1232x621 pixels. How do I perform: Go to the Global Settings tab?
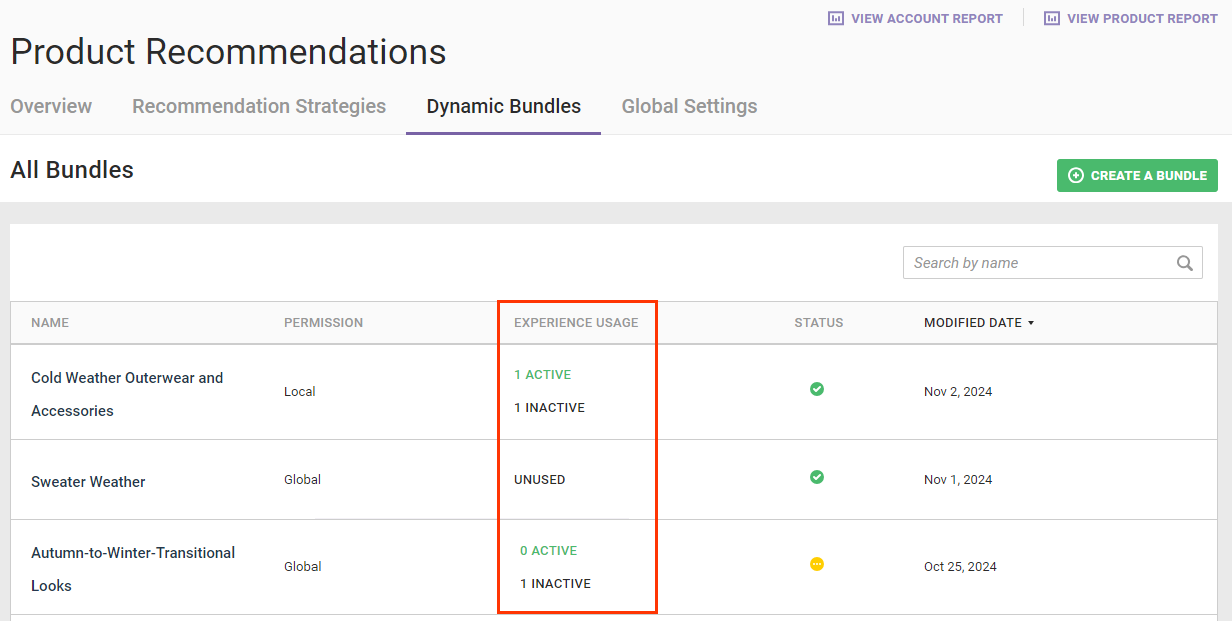click(x=689, y=106)
